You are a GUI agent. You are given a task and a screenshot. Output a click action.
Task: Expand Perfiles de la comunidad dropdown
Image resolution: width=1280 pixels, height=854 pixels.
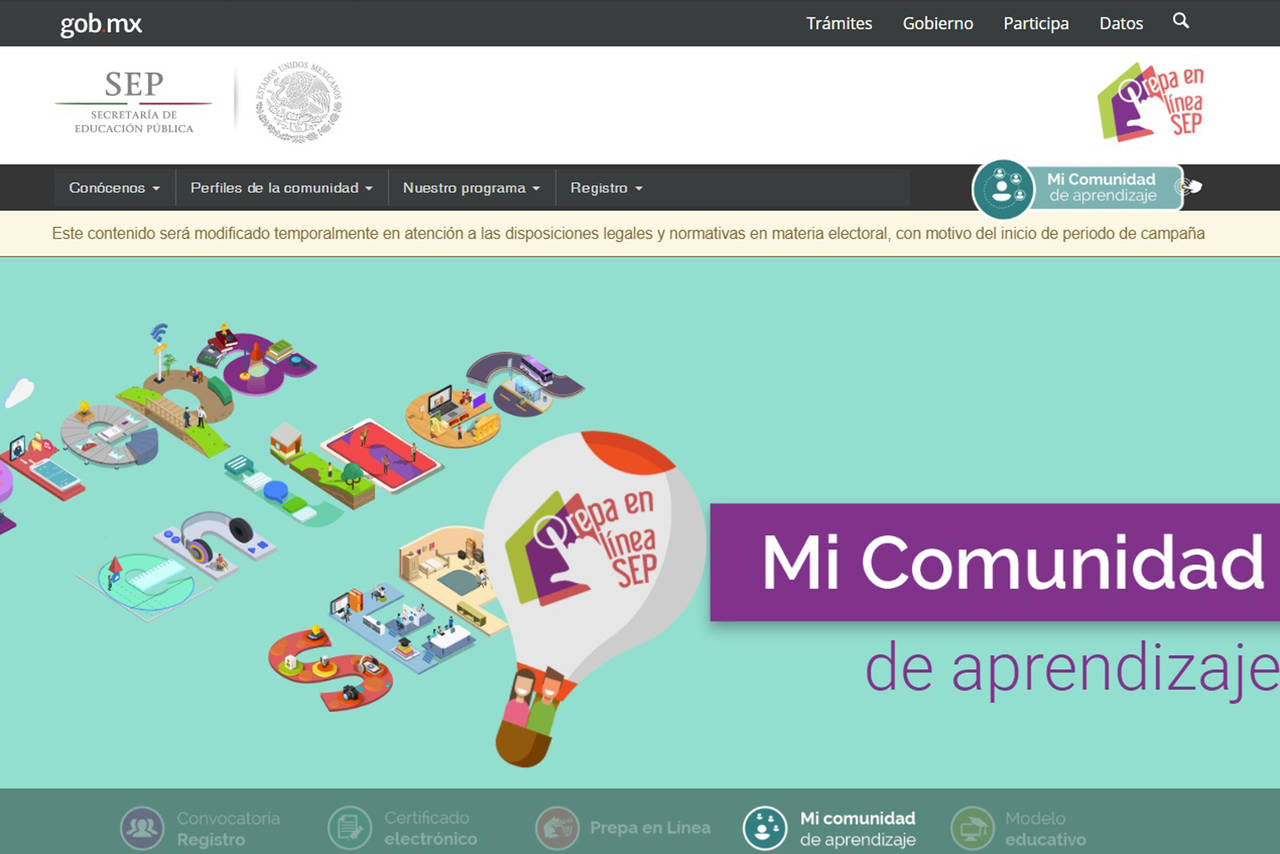(x=281, y=188)
